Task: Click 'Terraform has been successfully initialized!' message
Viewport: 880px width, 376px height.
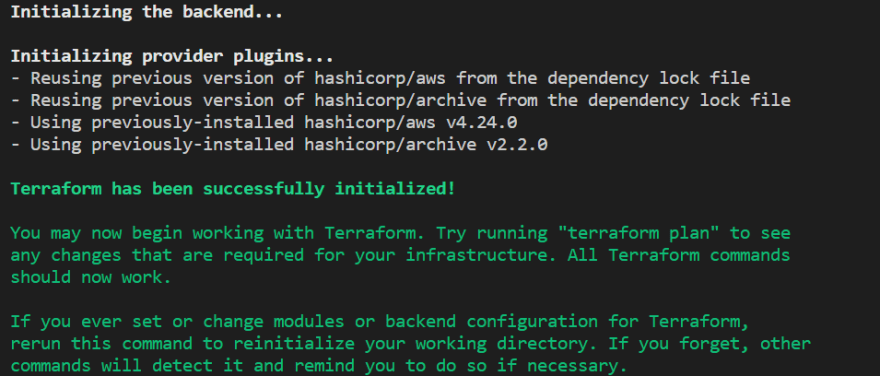Action: click(x=233, y=189)
